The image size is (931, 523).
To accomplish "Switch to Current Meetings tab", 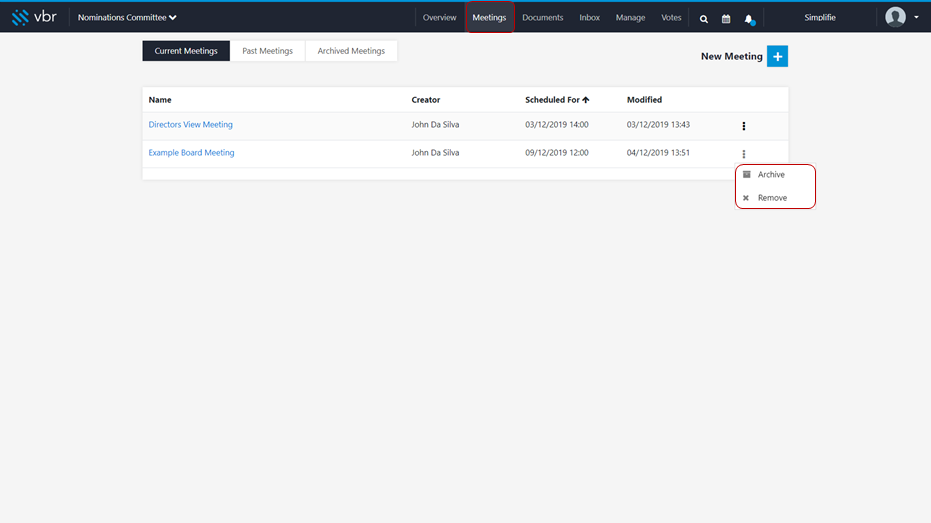I will click(x=186, y=51).
